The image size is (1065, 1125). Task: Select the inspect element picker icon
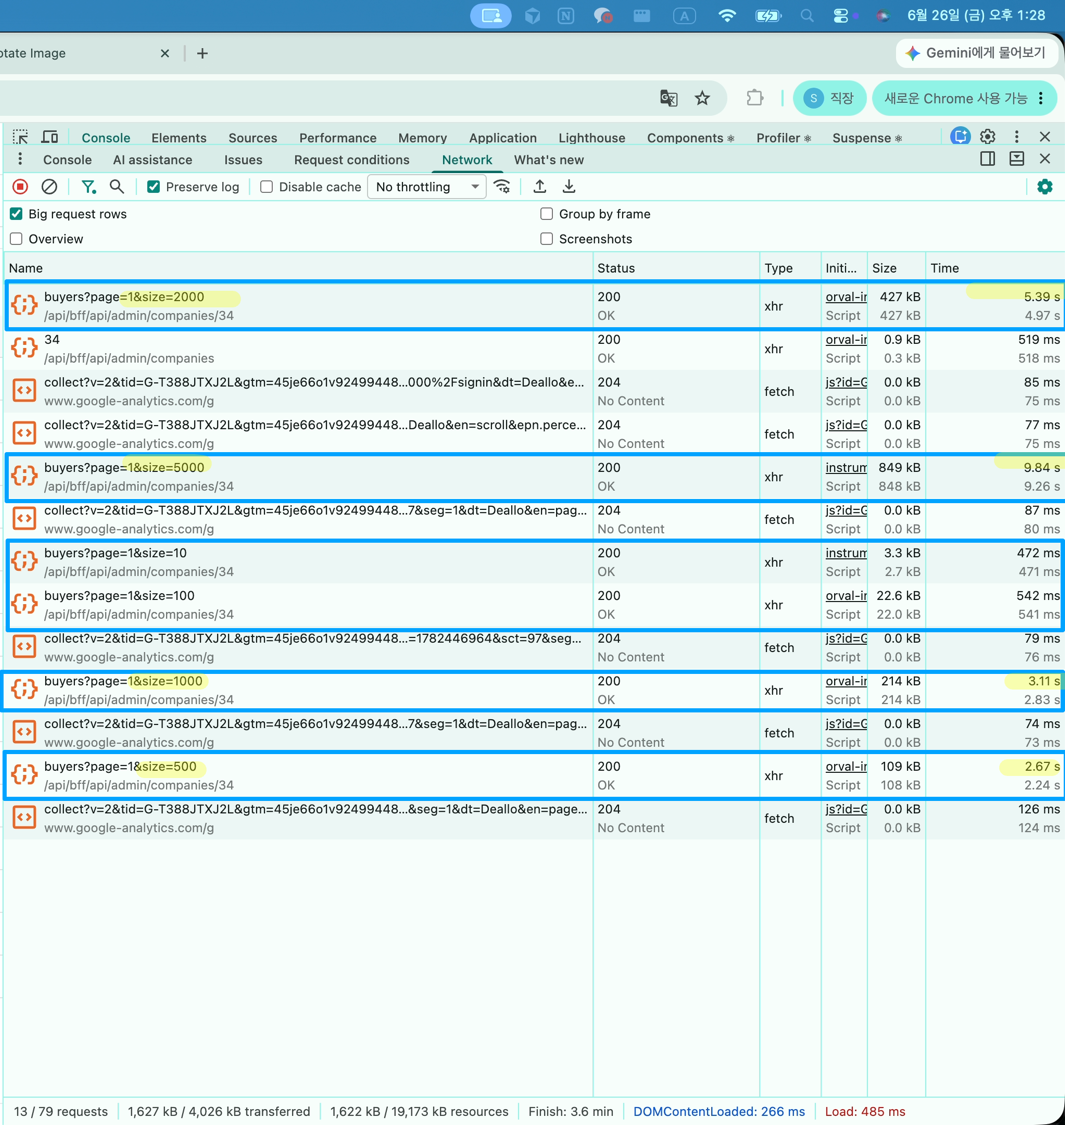[20, 137]
